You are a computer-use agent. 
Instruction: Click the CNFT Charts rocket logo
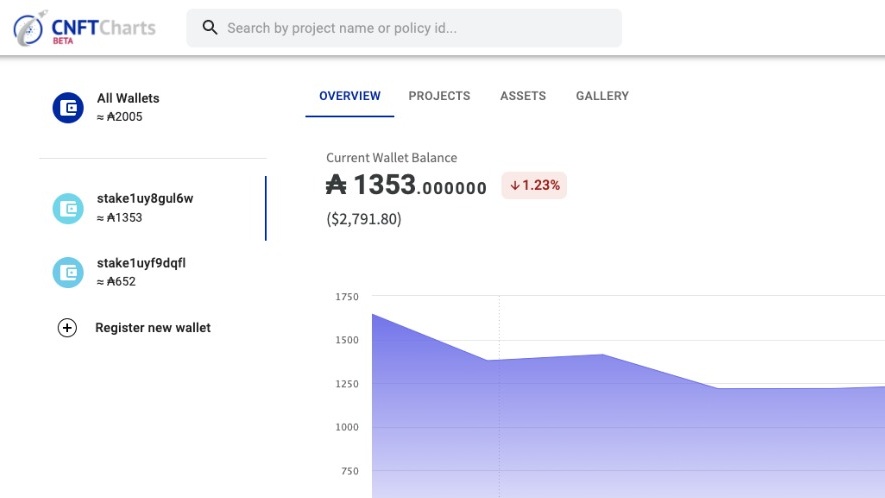click(29, 28)
